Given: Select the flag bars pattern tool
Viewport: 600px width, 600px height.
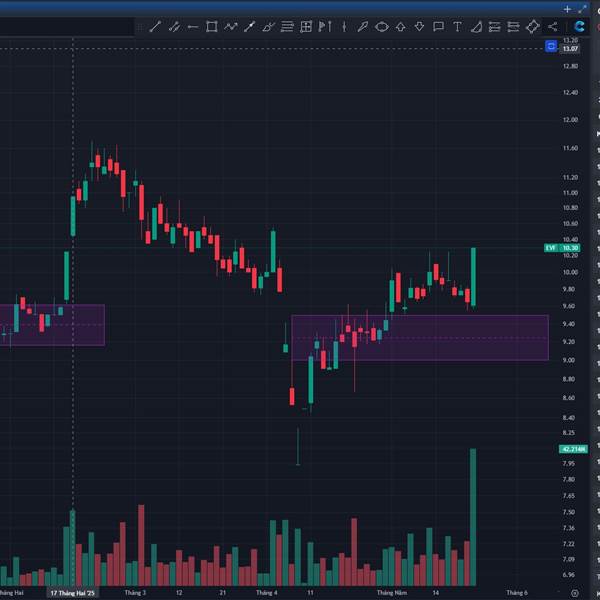Looking at the screenshot, I should (x=324, y=27).
